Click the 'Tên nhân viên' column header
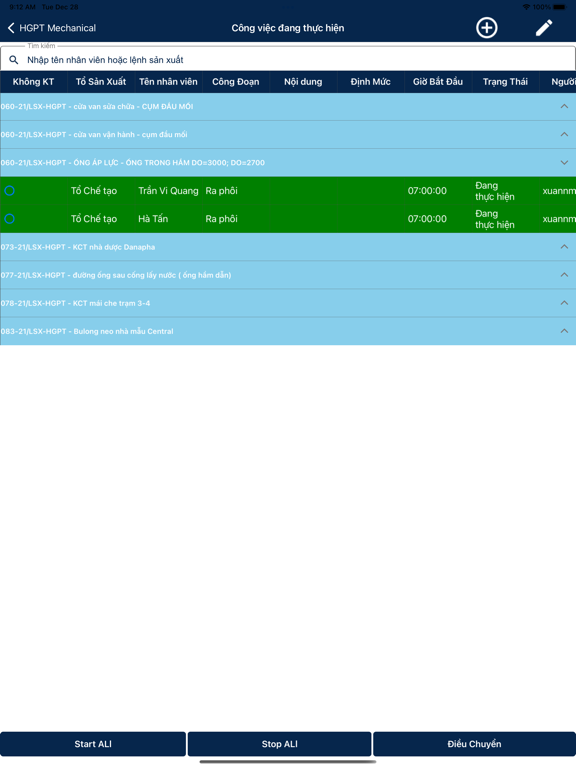The image size is (576, 768). tap(168, 82)
